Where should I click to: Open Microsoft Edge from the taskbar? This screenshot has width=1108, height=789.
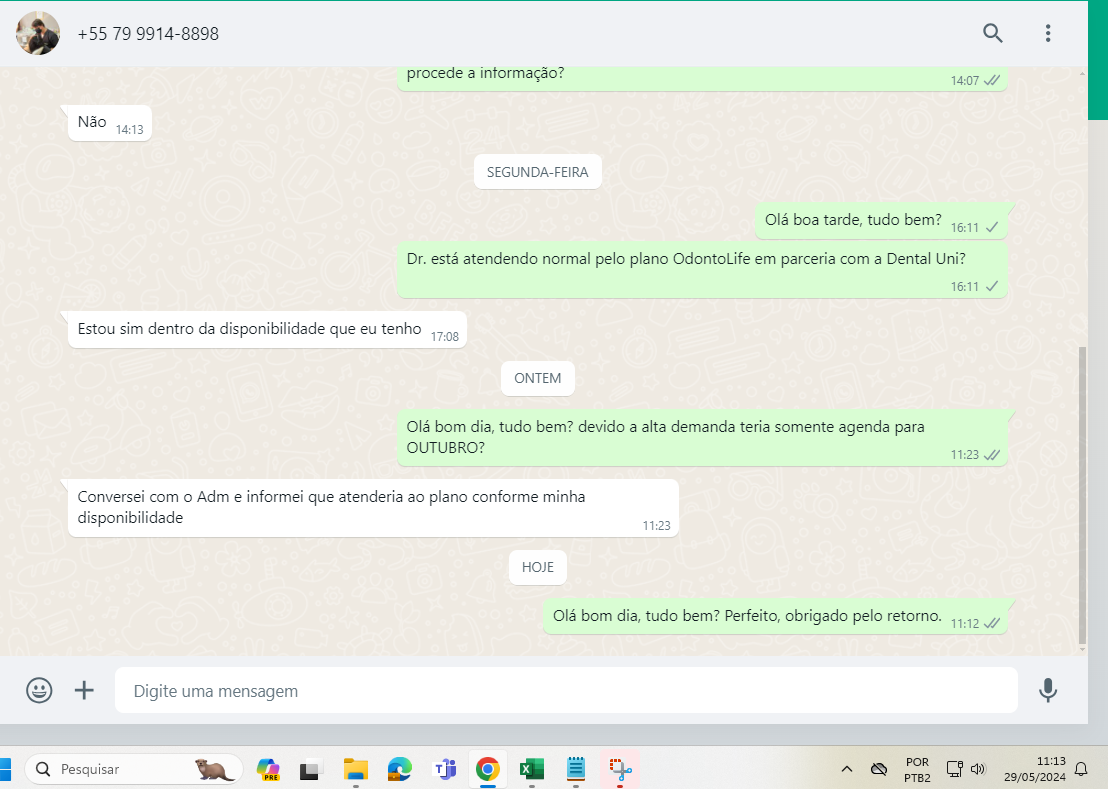399,769
